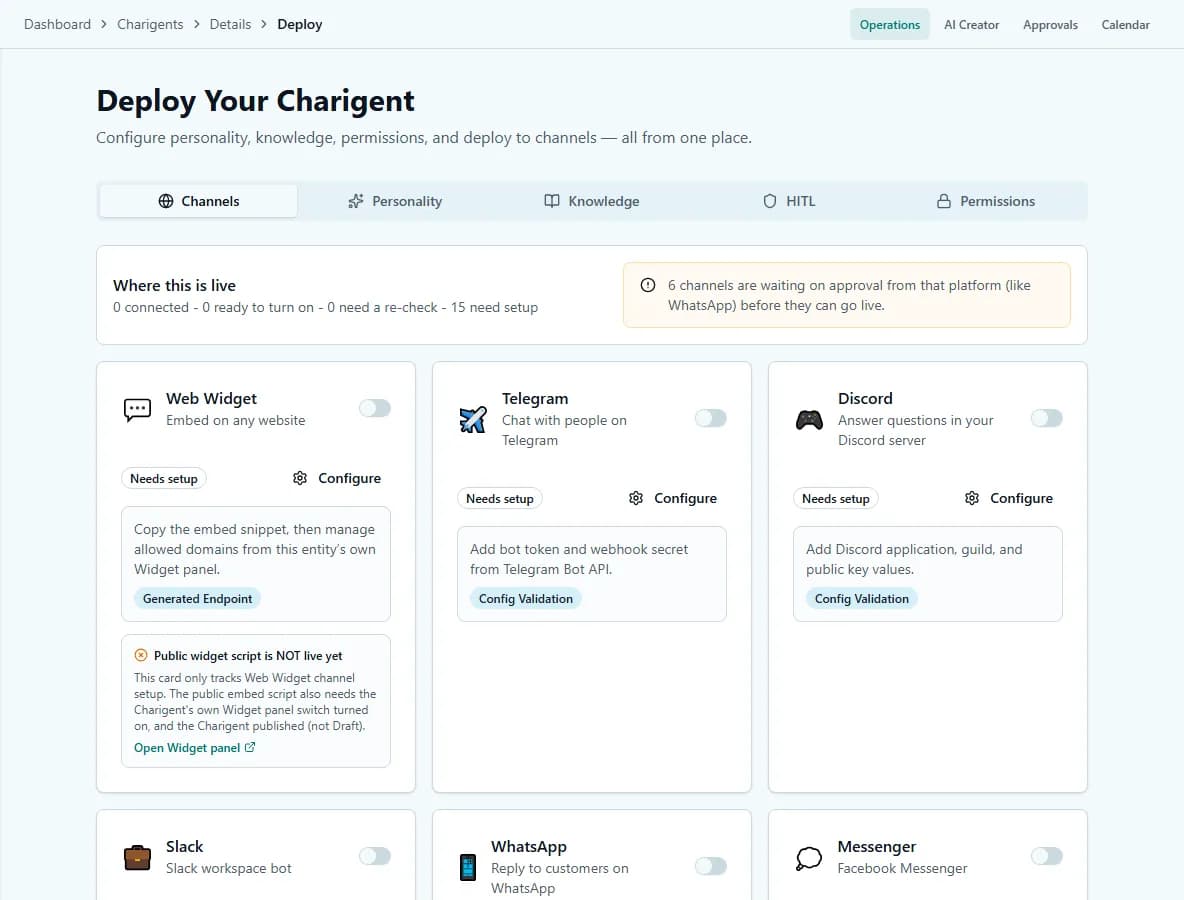
Task: Click 'Embed on any website' text
Action: [236, 421]
